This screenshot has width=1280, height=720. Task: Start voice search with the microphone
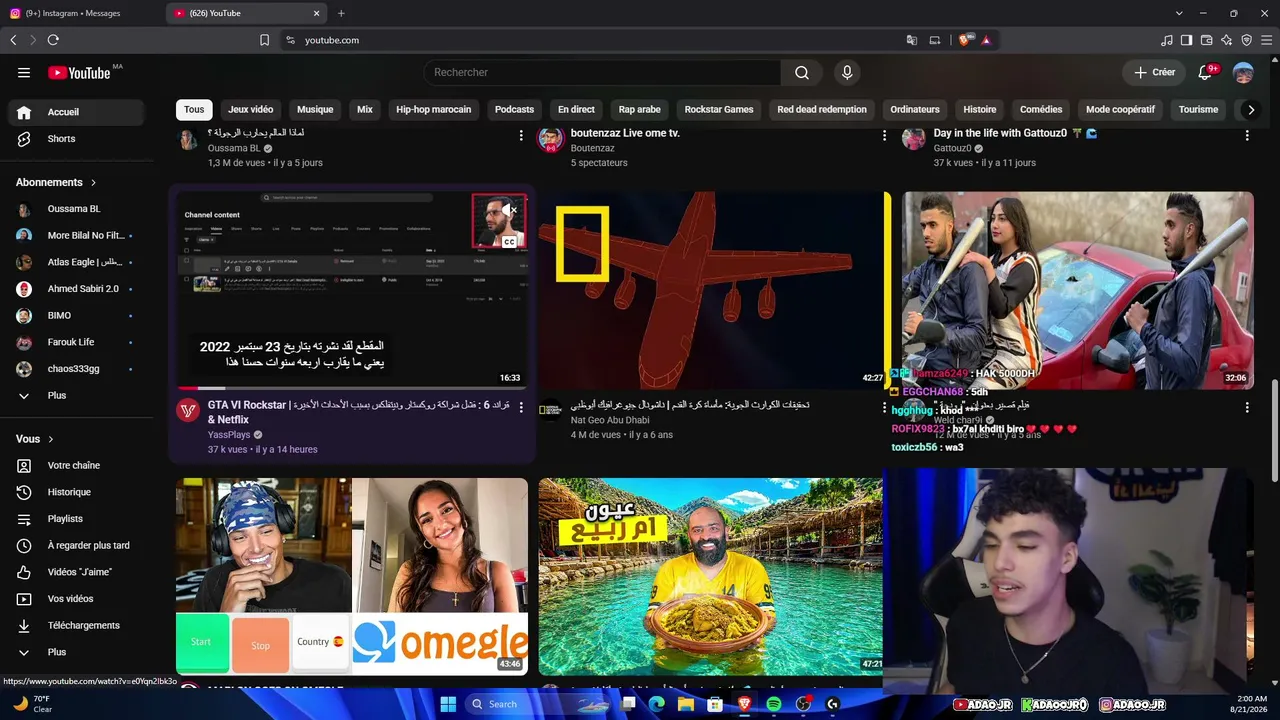coord(847,72)
